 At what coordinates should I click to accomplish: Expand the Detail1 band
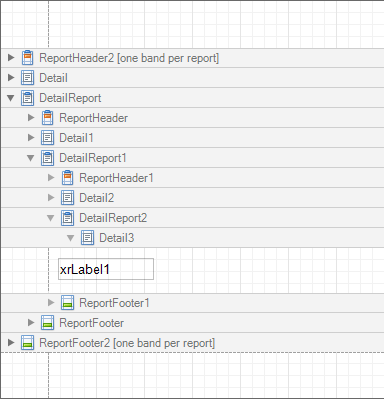(x=31, y=137)
